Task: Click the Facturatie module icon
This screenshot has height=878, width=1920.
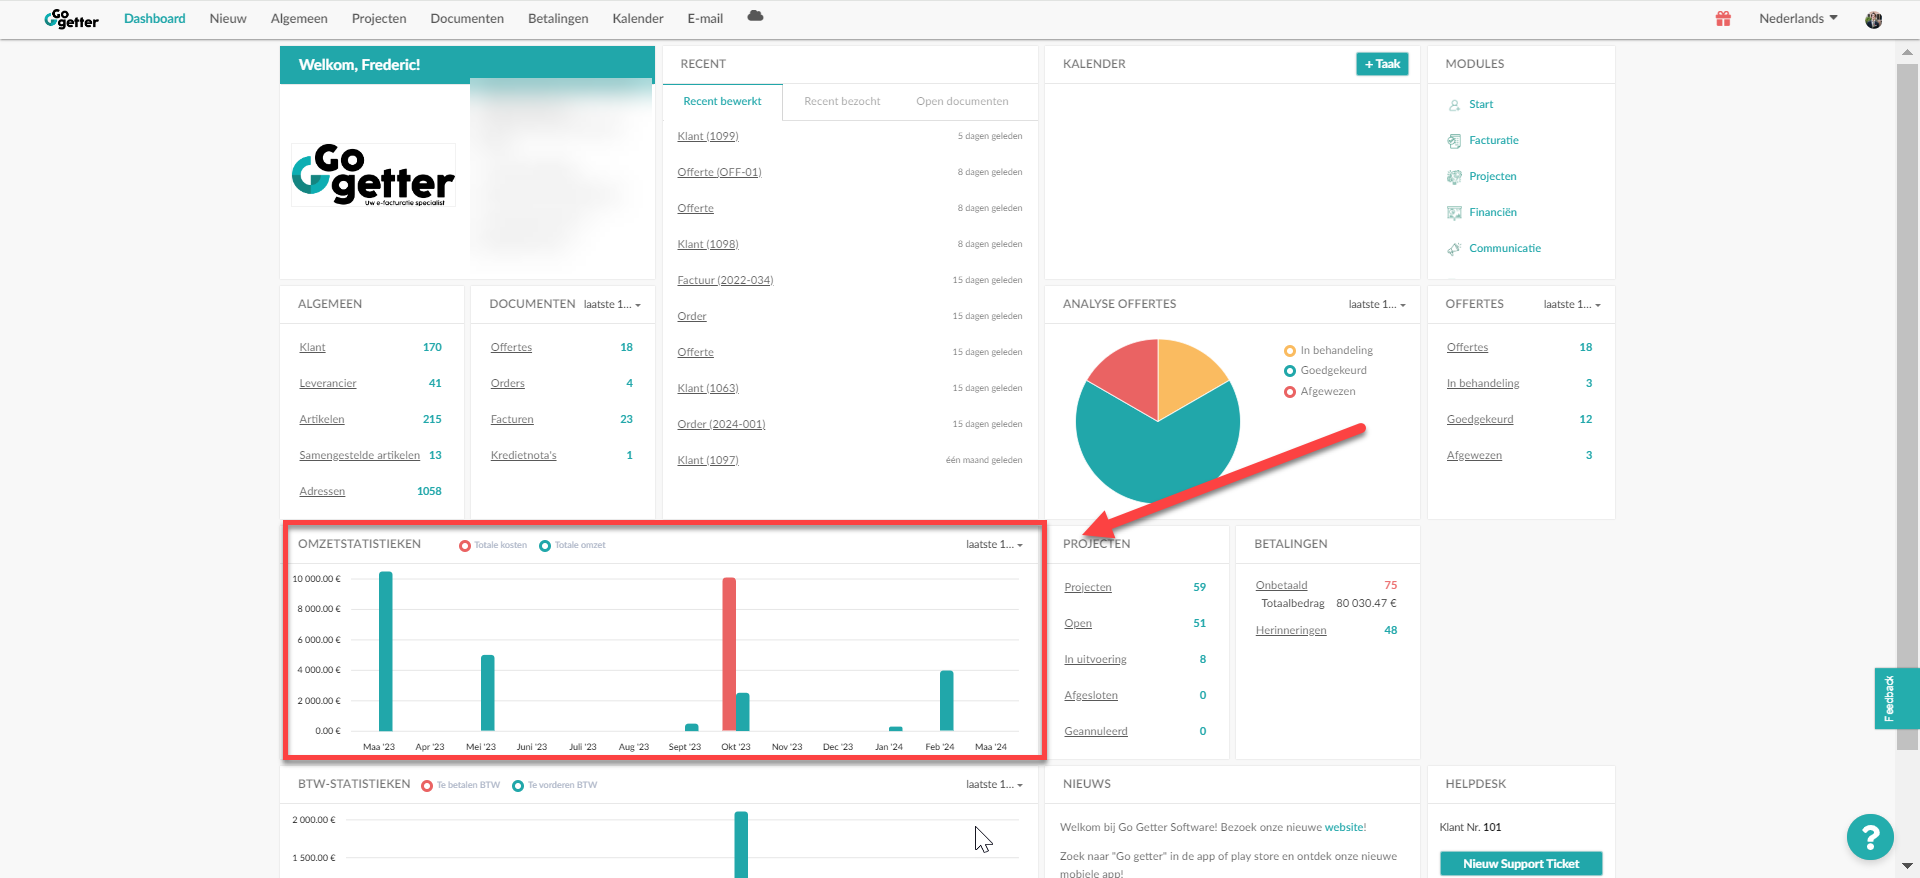Action: coord(1454,141)
